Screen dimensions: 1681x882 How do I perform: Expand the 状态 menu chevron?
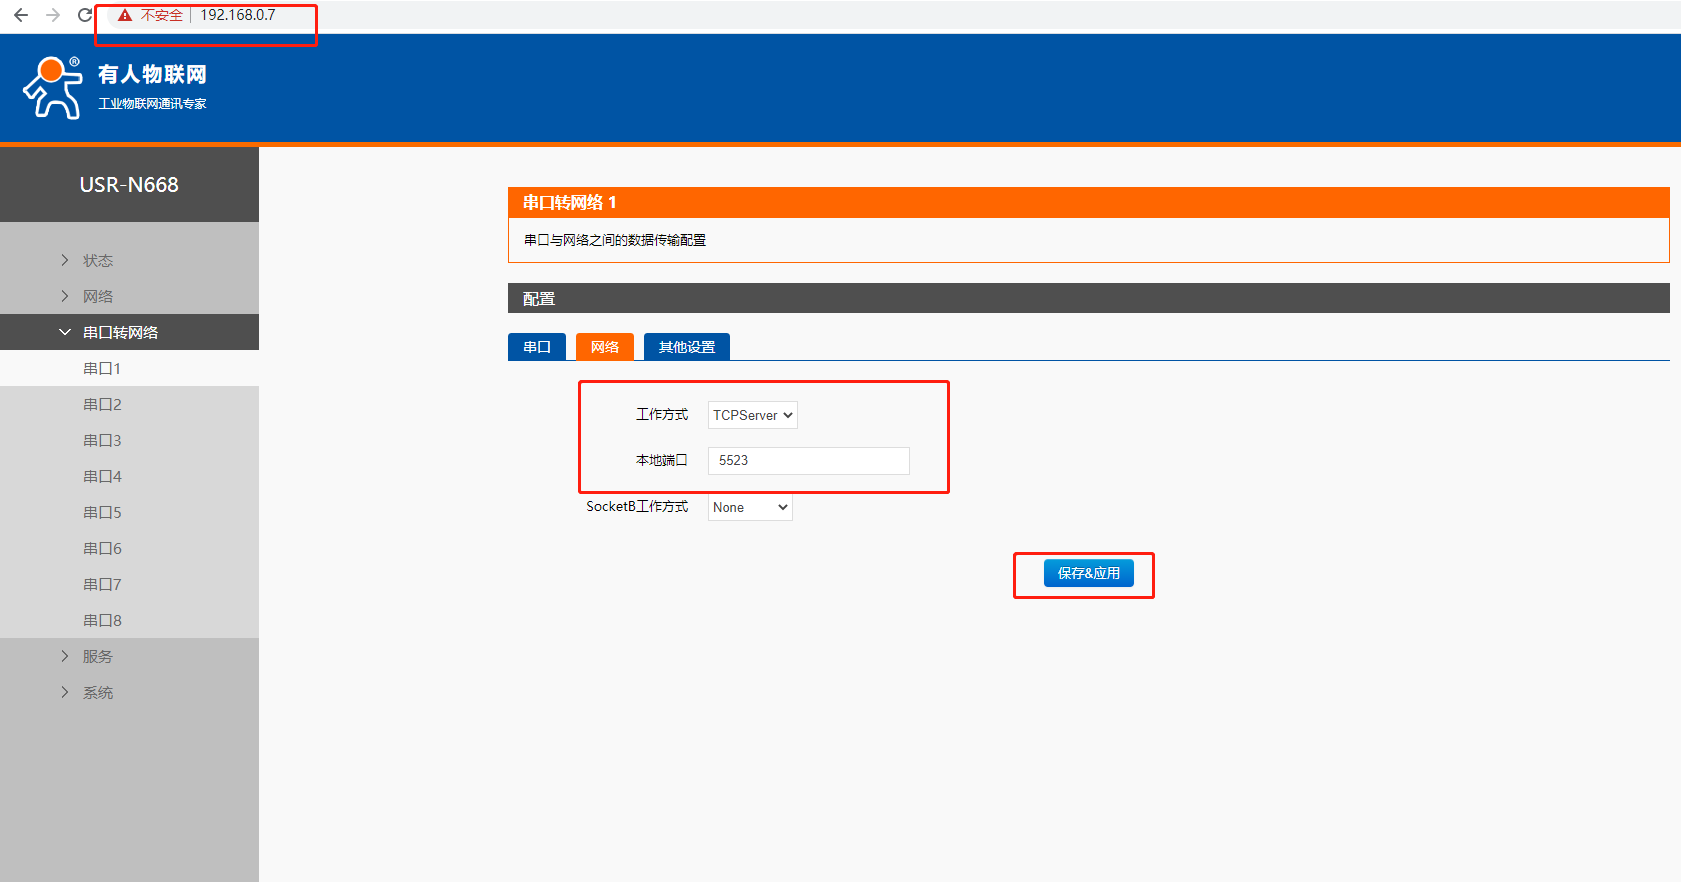[65, 260]
